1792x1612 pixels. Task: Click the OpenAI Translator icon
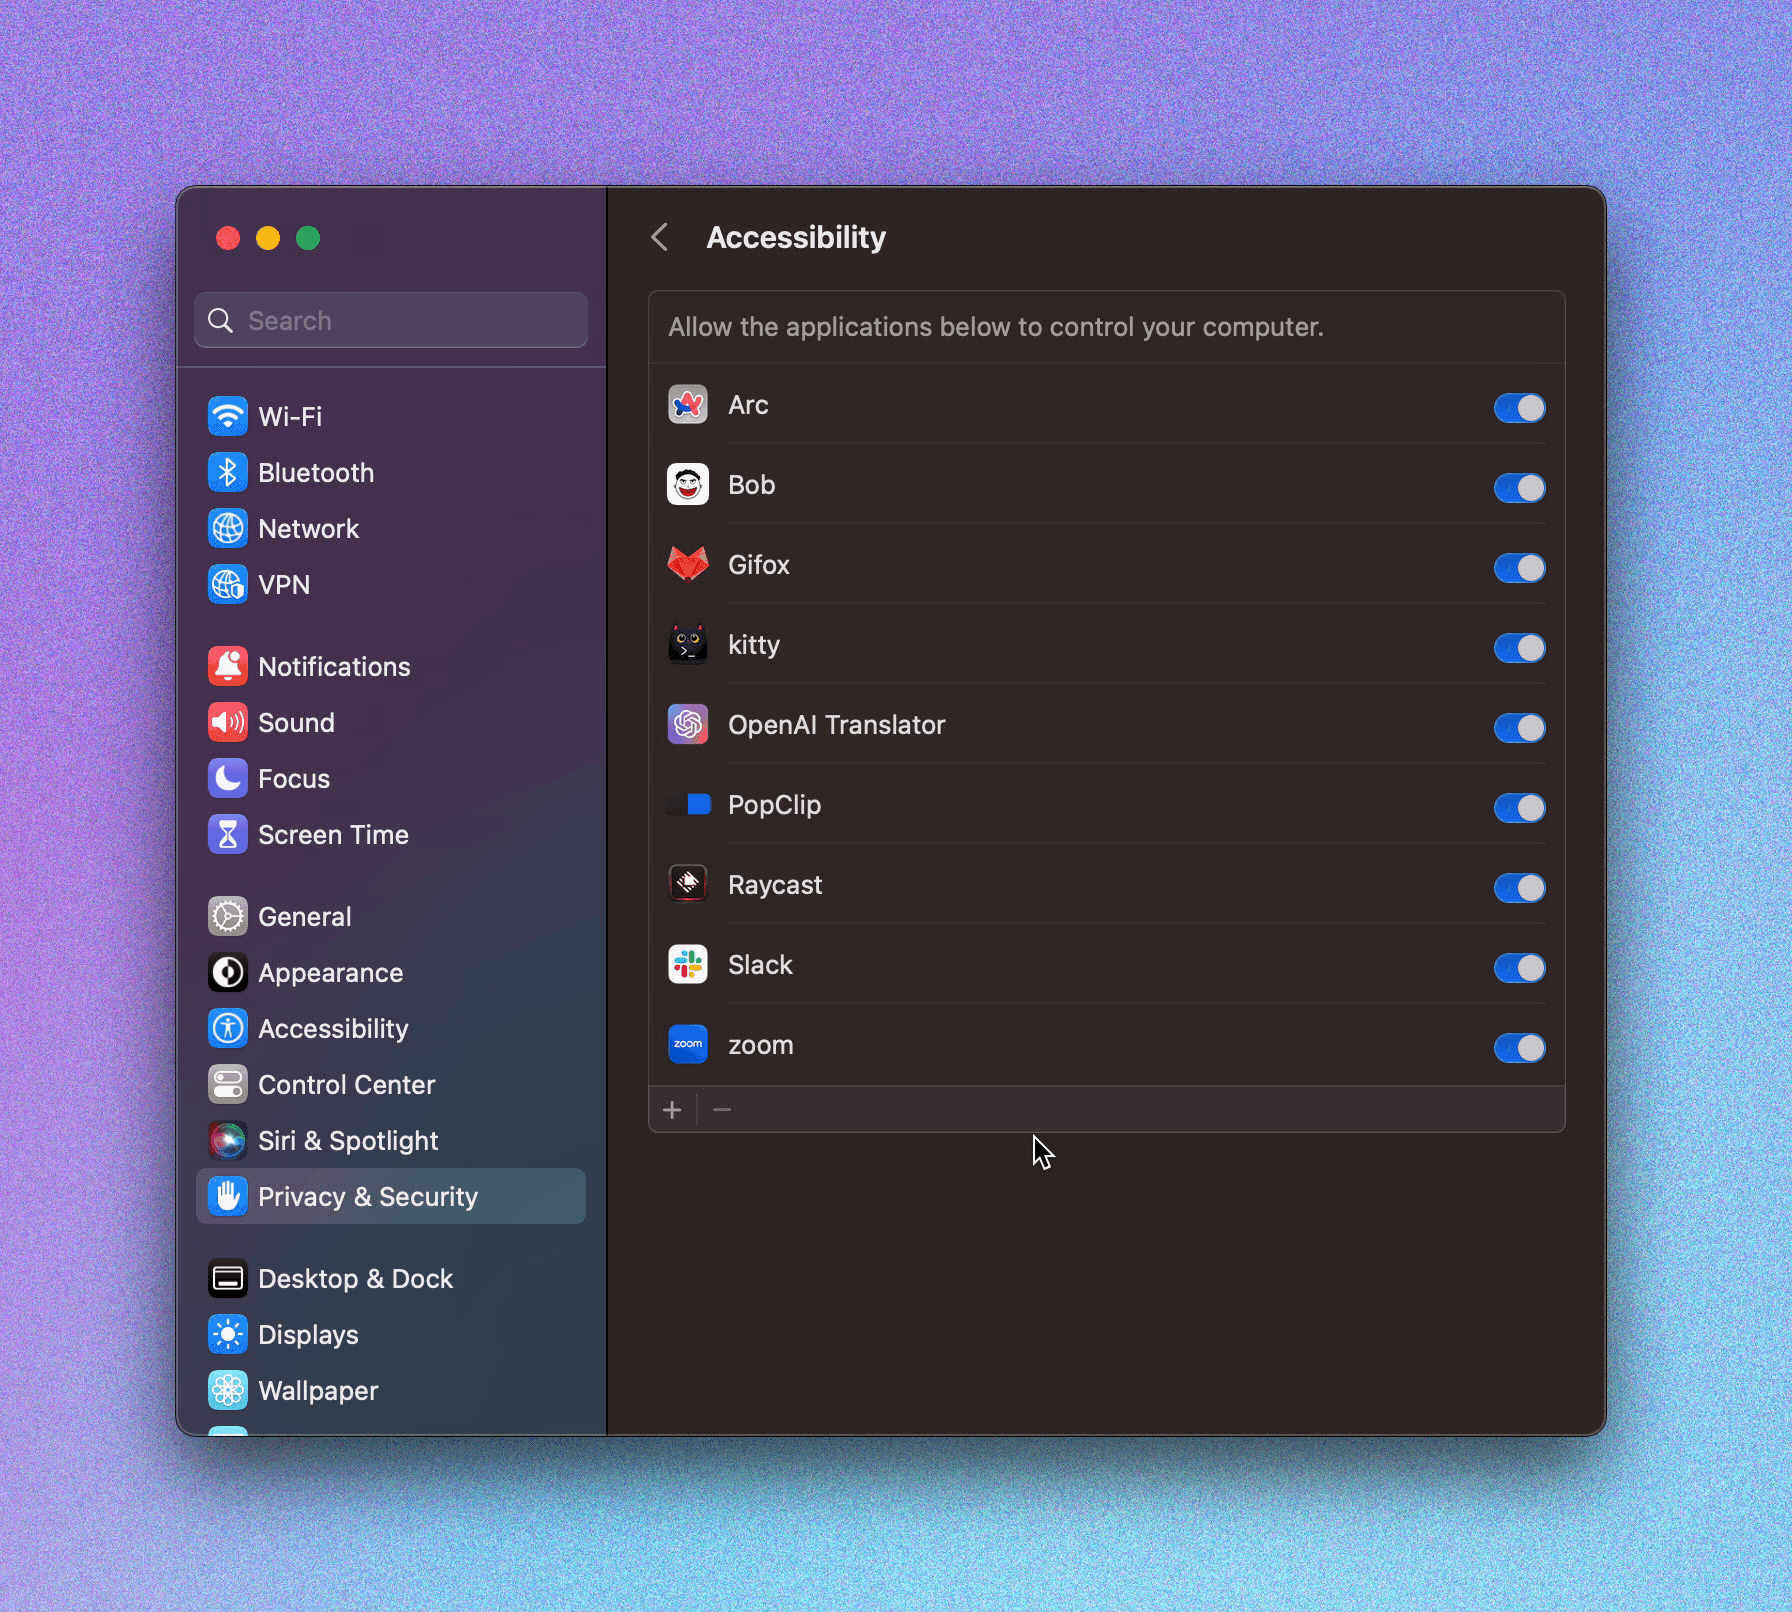(x=688, y=725)
